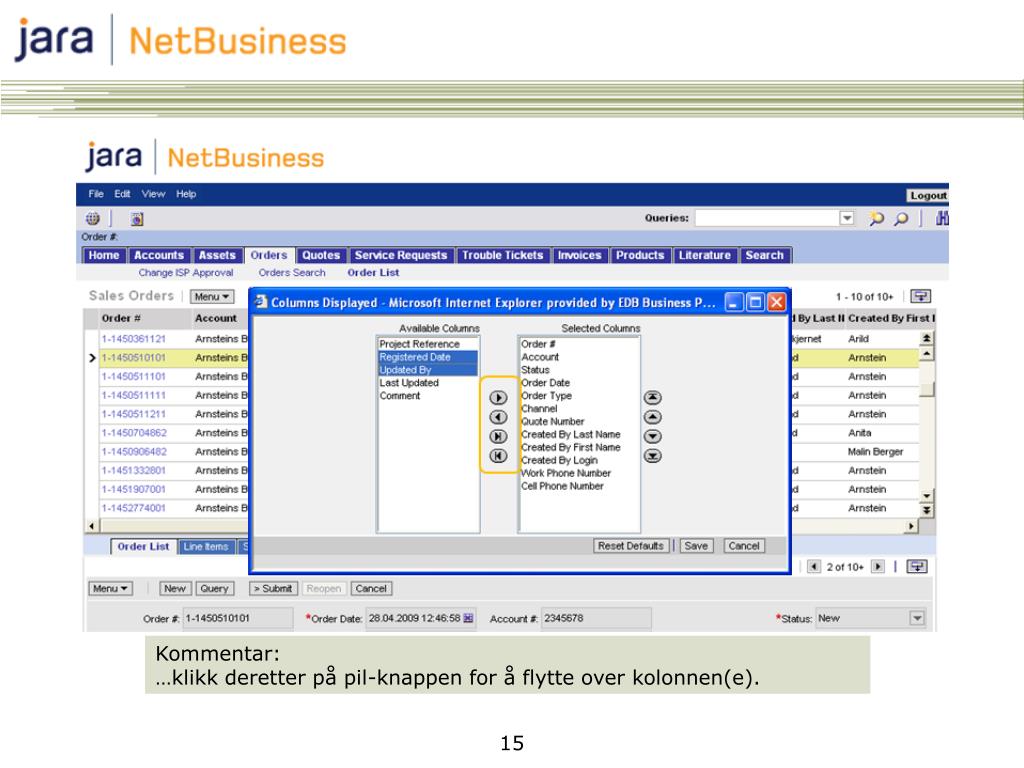Switch to the Products tab
The image size is (1024, 768).
[640, 255]
